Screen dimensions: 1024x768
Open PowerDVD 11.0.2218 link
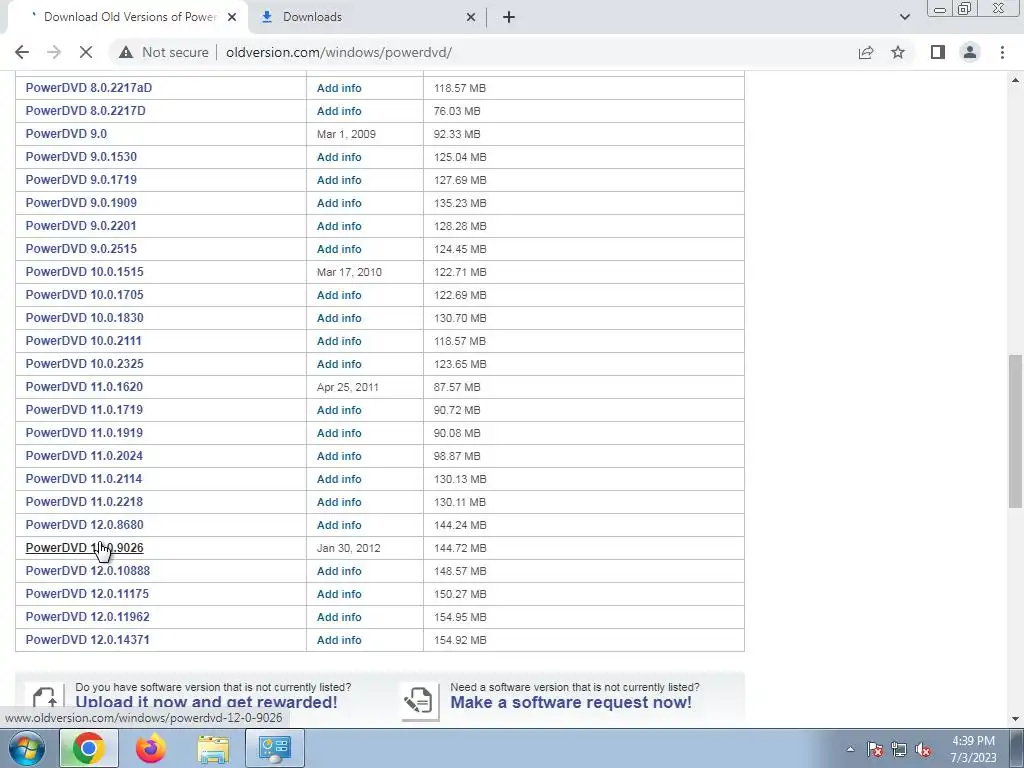pyautogui.click(x=84, y=502)
